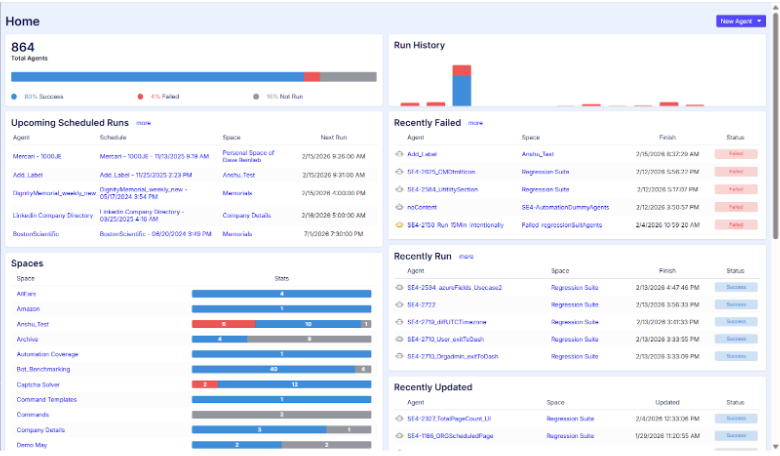Open the New Agent dropdown
Screen dimensions: 780x456
pos(740,21)
